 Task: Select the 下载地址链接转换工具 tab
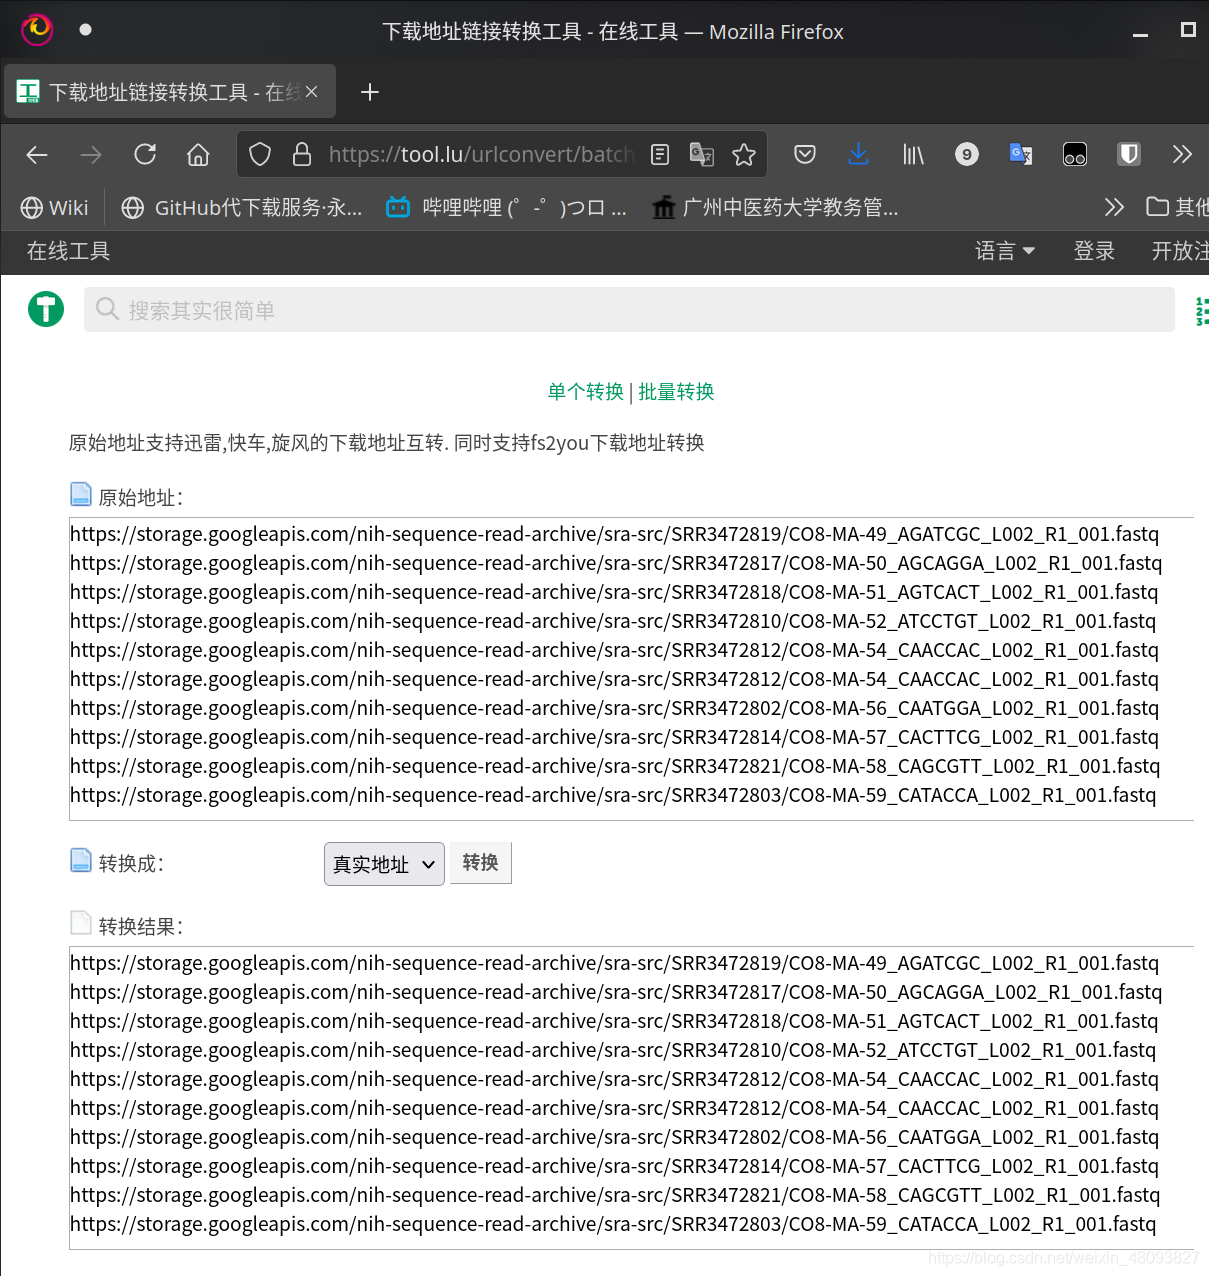(170, 92)
